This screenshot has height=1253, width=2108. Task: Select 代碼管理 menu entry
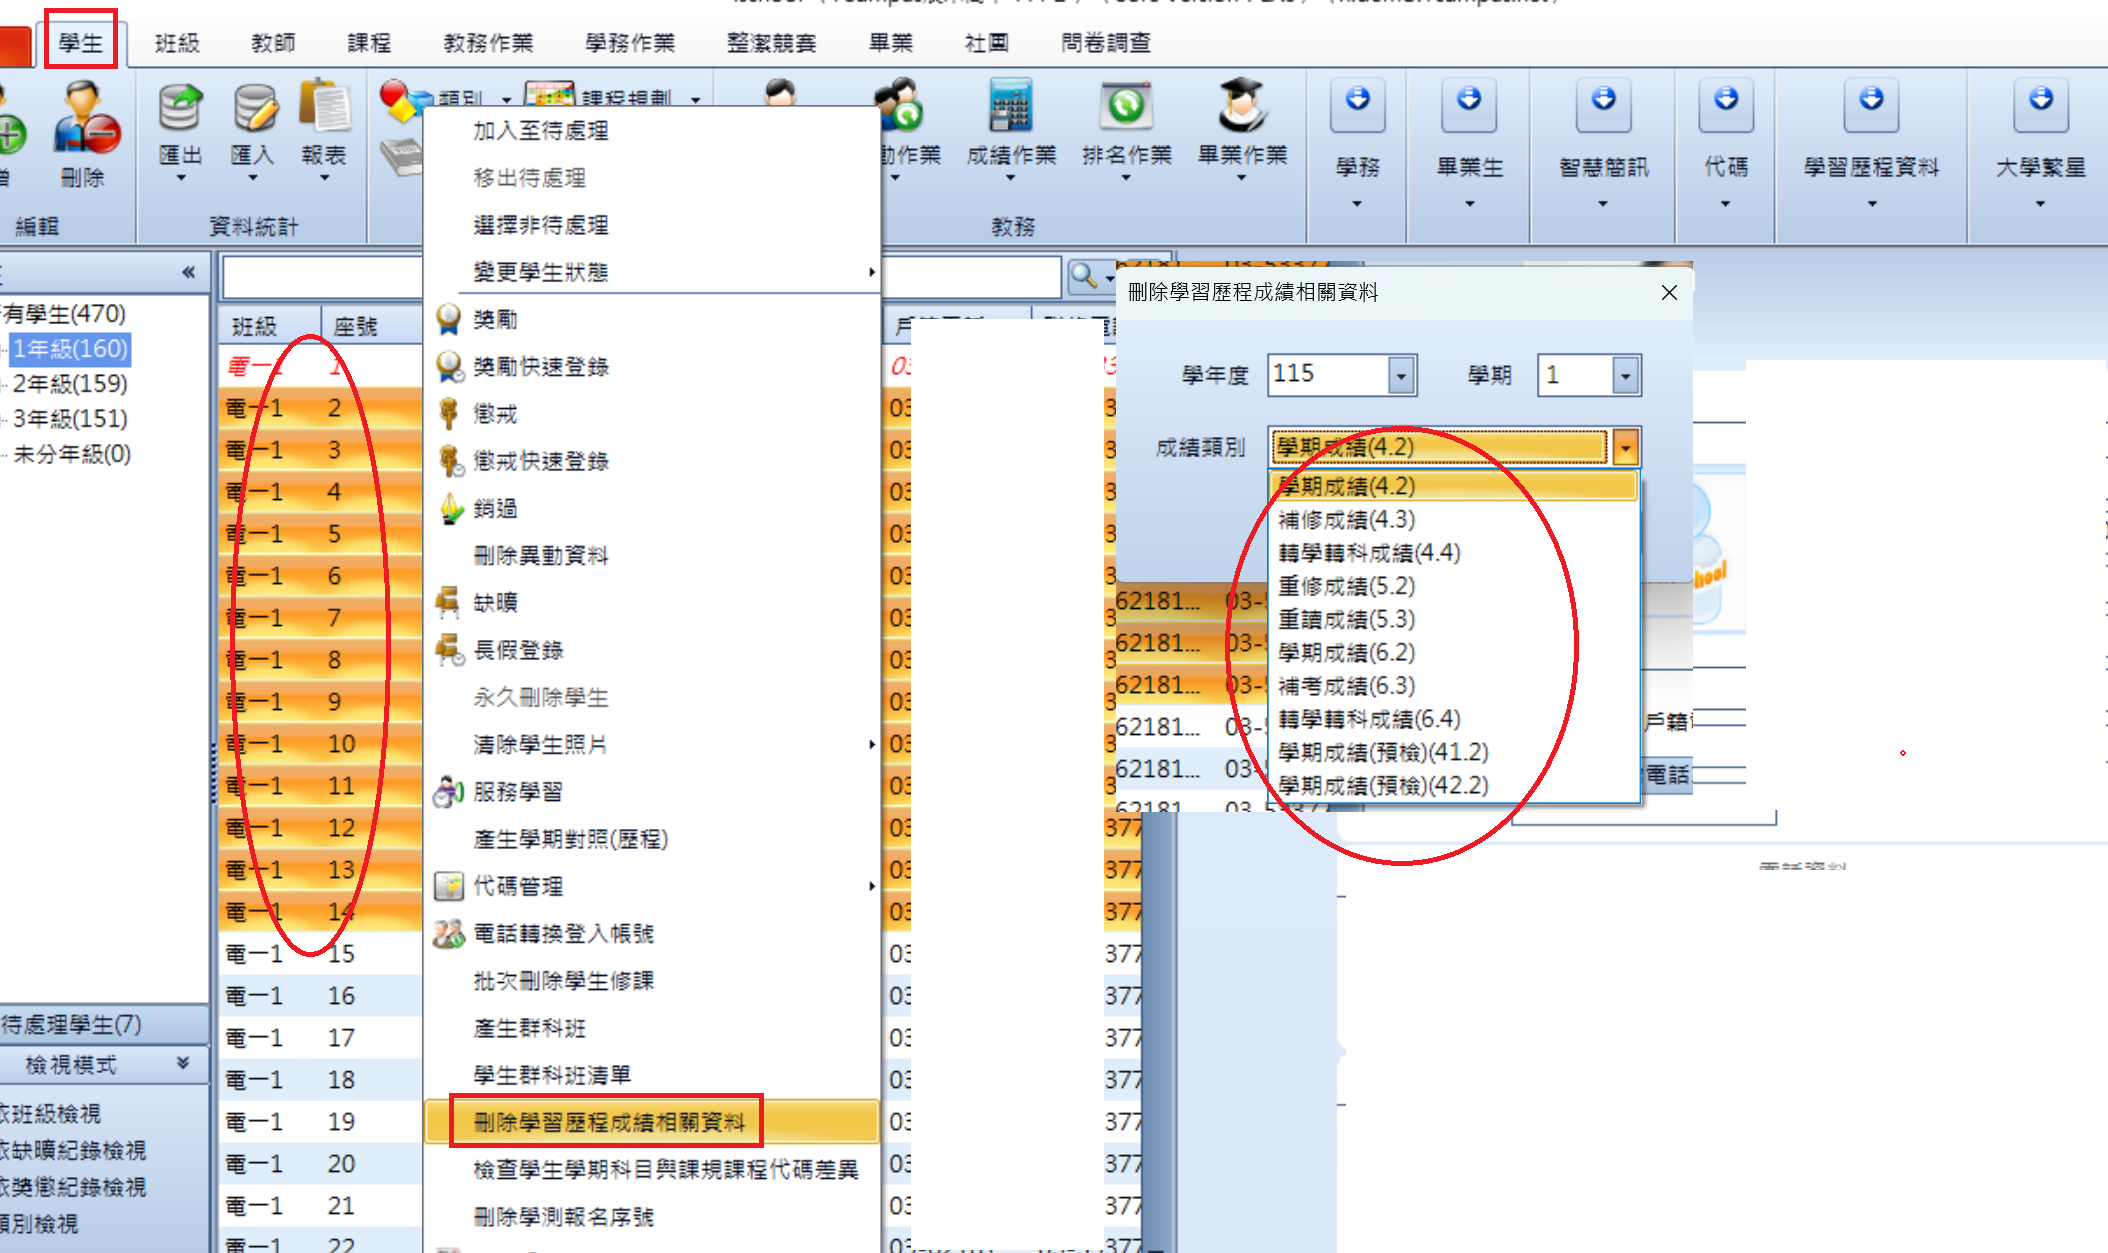coord(652,886)
